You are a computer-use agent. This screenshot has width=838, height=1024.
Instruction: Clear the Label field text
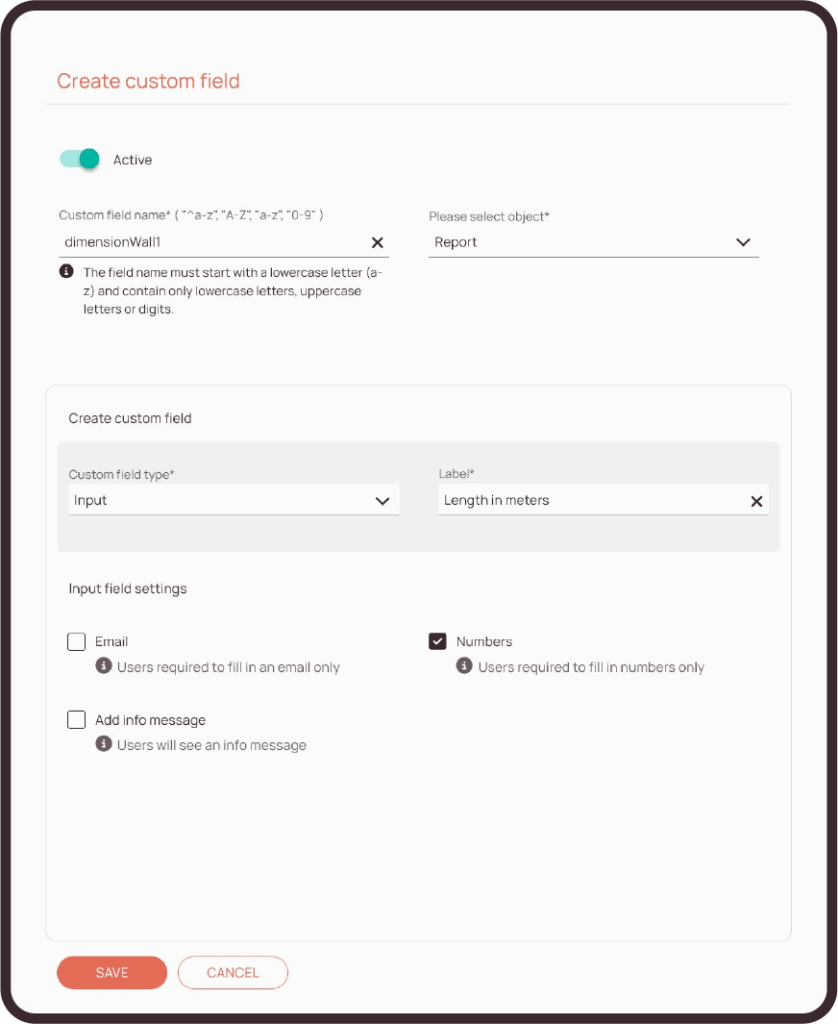757,501
